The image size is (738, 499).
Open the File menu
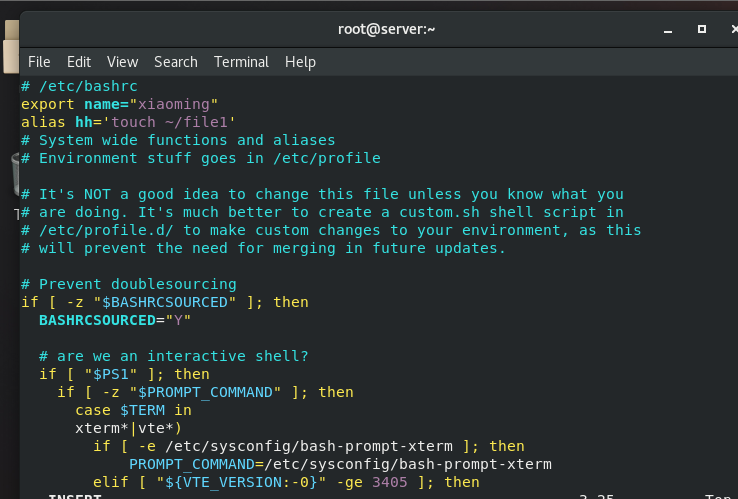click(x=39, y=62)
